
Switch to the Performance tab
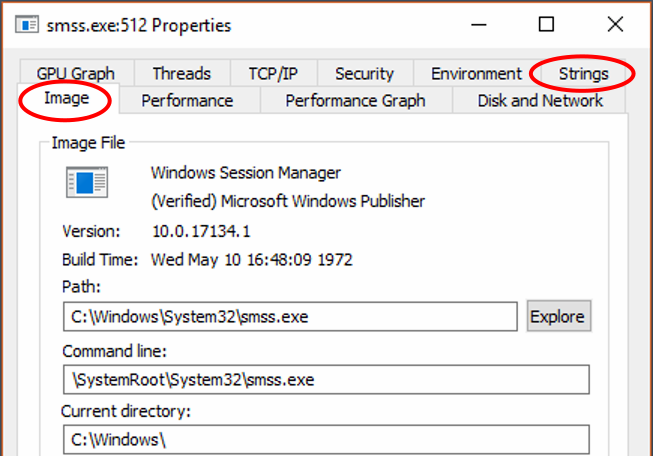point(187,100)
